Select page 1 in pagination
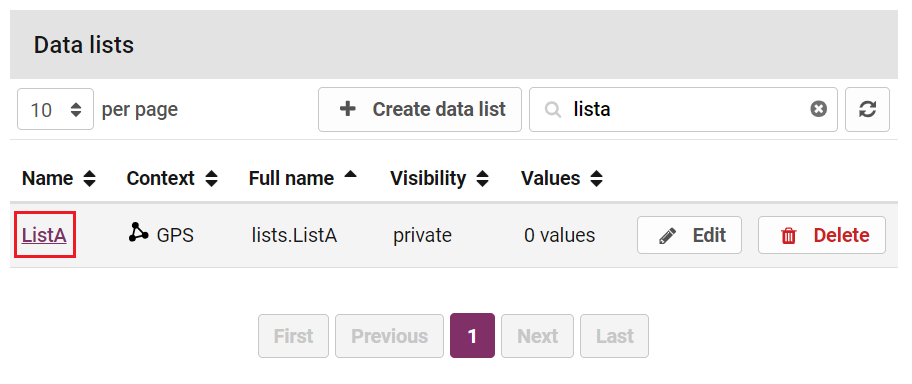 pos(472,336)
